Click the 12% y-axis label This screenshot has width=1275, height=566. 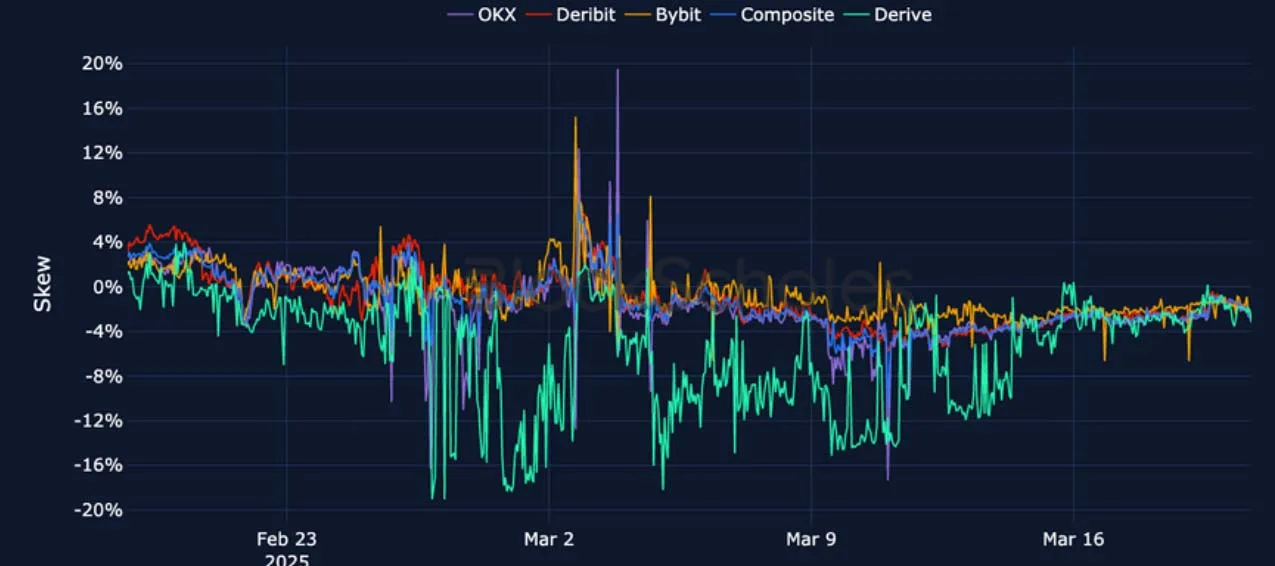102,153
